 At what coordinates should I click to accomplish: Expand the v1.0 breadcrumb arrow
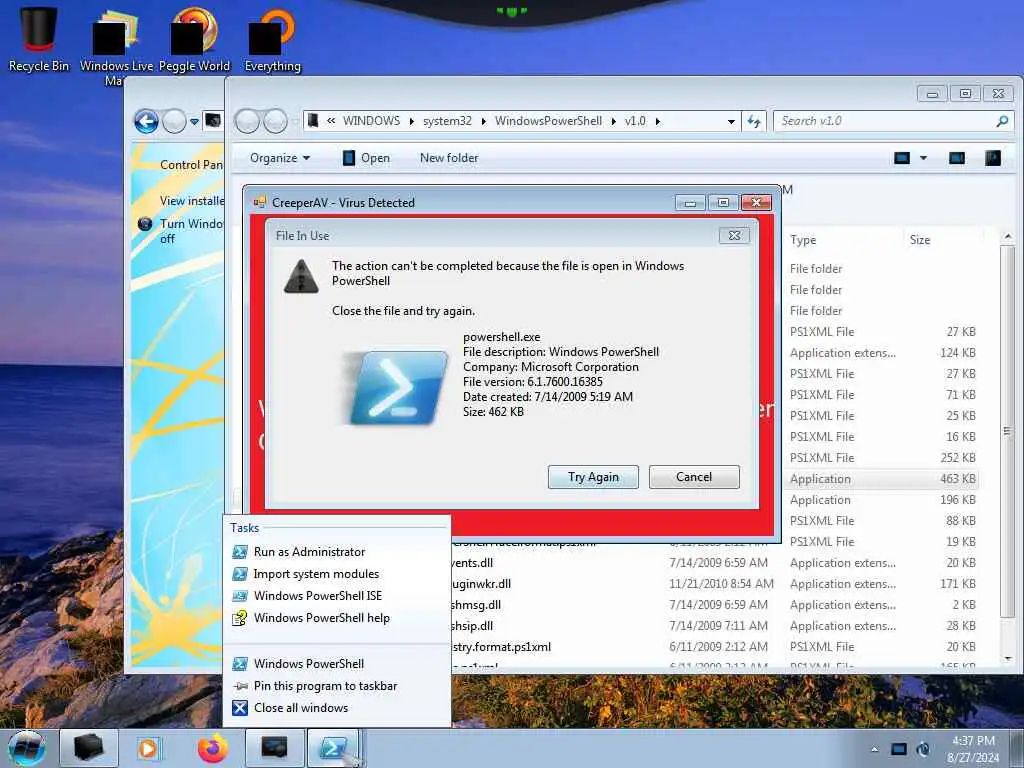(x=658, y=121)
